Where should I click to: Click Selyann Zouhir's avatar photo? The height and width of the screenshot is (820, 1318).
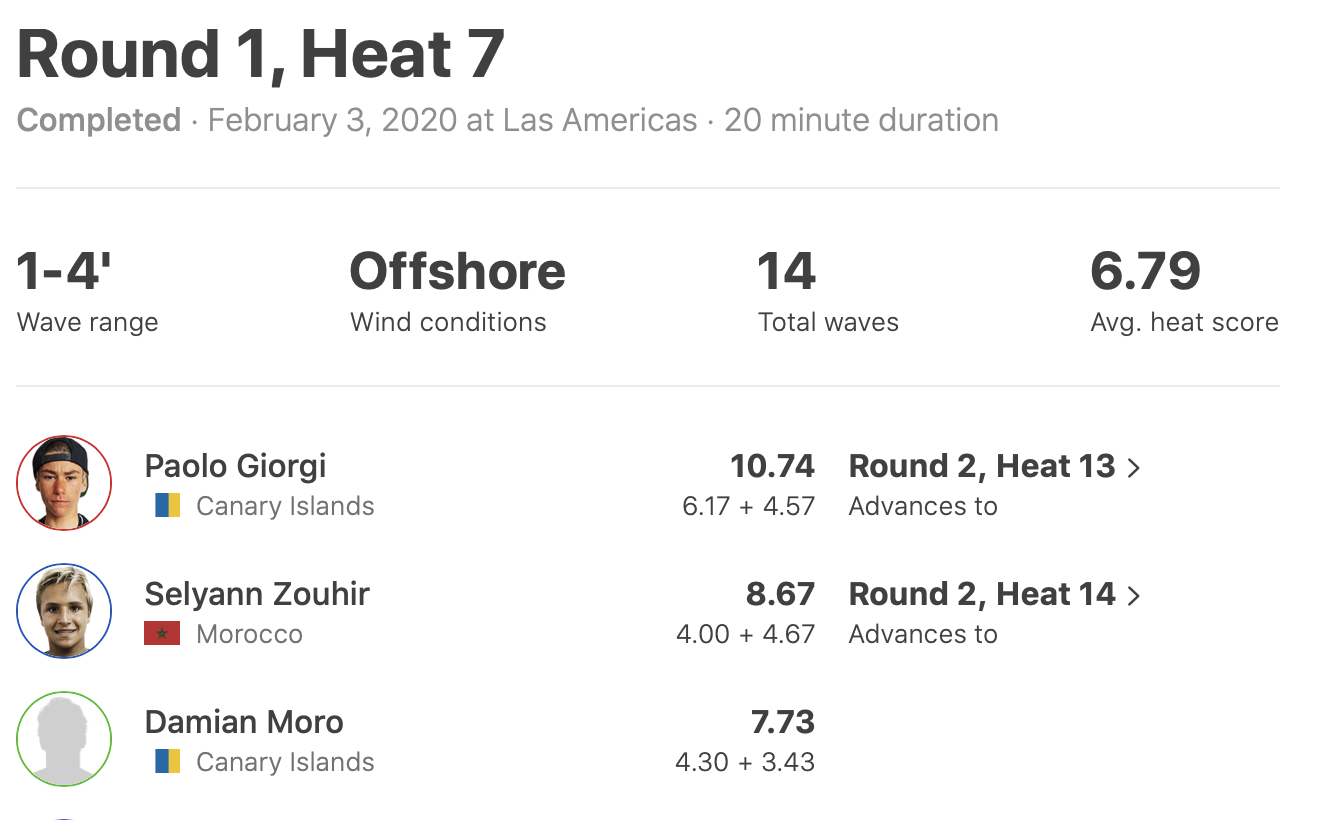pos(64,611)
